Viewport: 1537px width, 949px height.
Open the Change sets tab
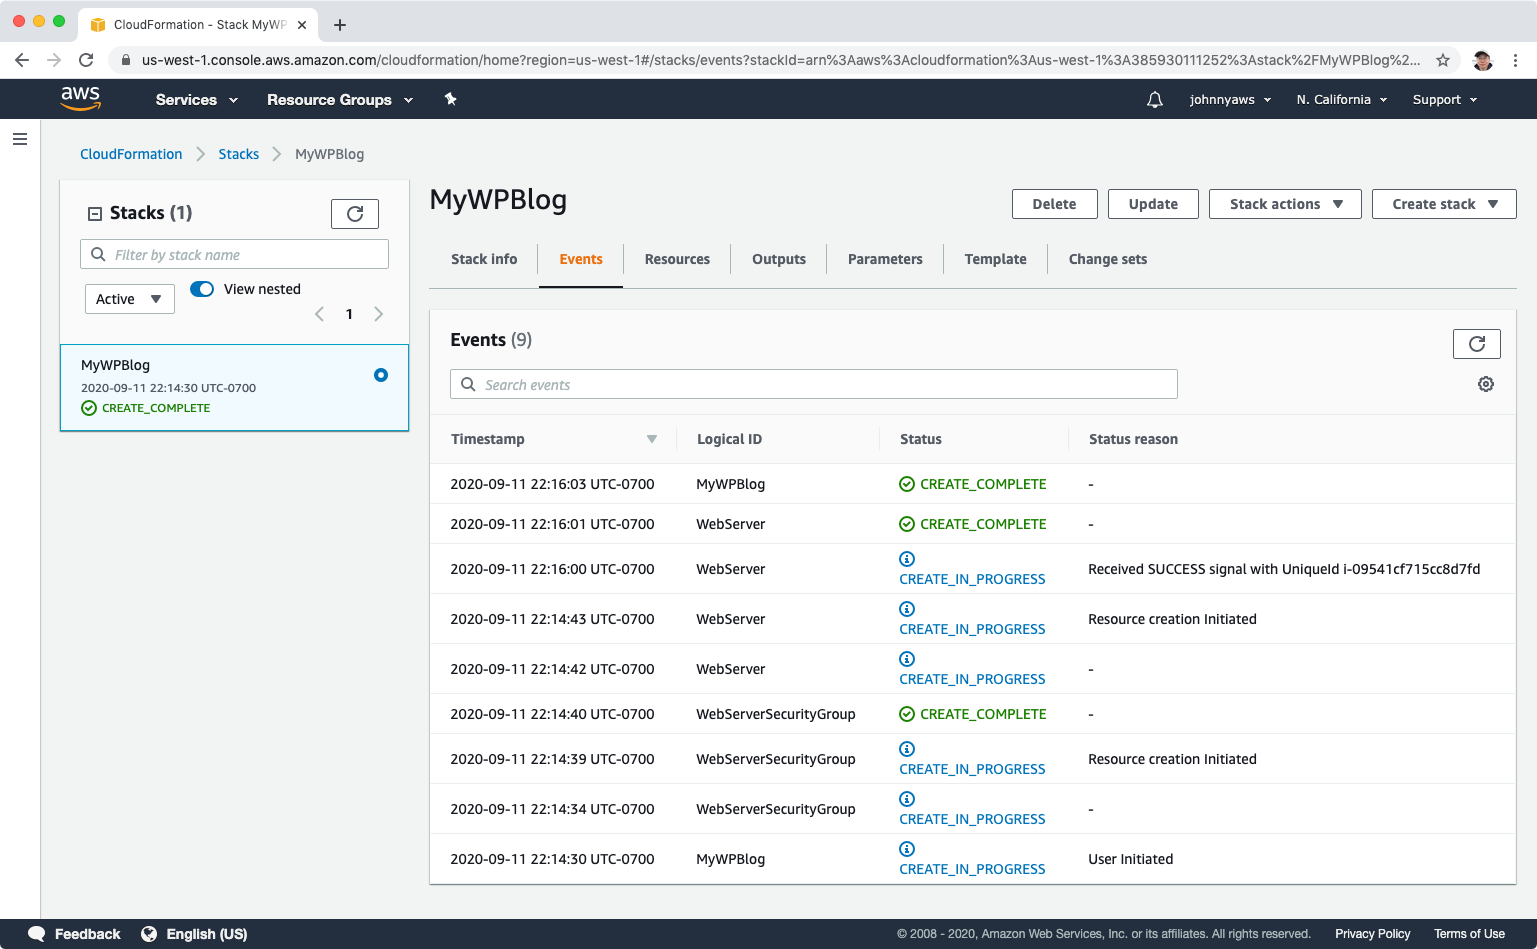click(x=1108, y=259)
